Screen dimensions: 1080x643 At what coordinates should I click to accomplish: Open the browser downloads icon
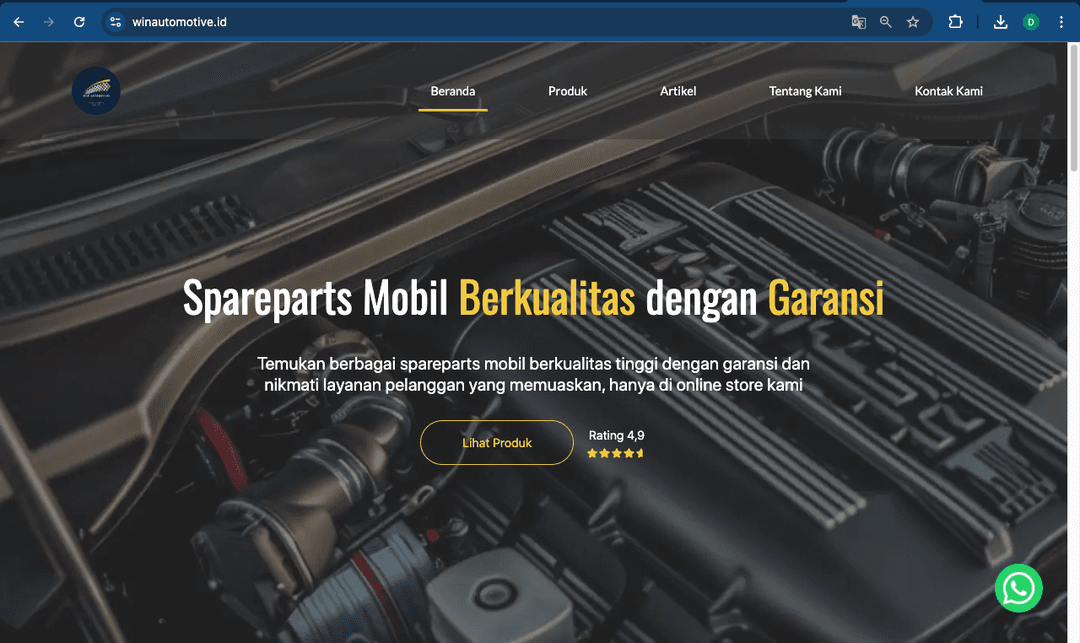tap(1001, 22)
